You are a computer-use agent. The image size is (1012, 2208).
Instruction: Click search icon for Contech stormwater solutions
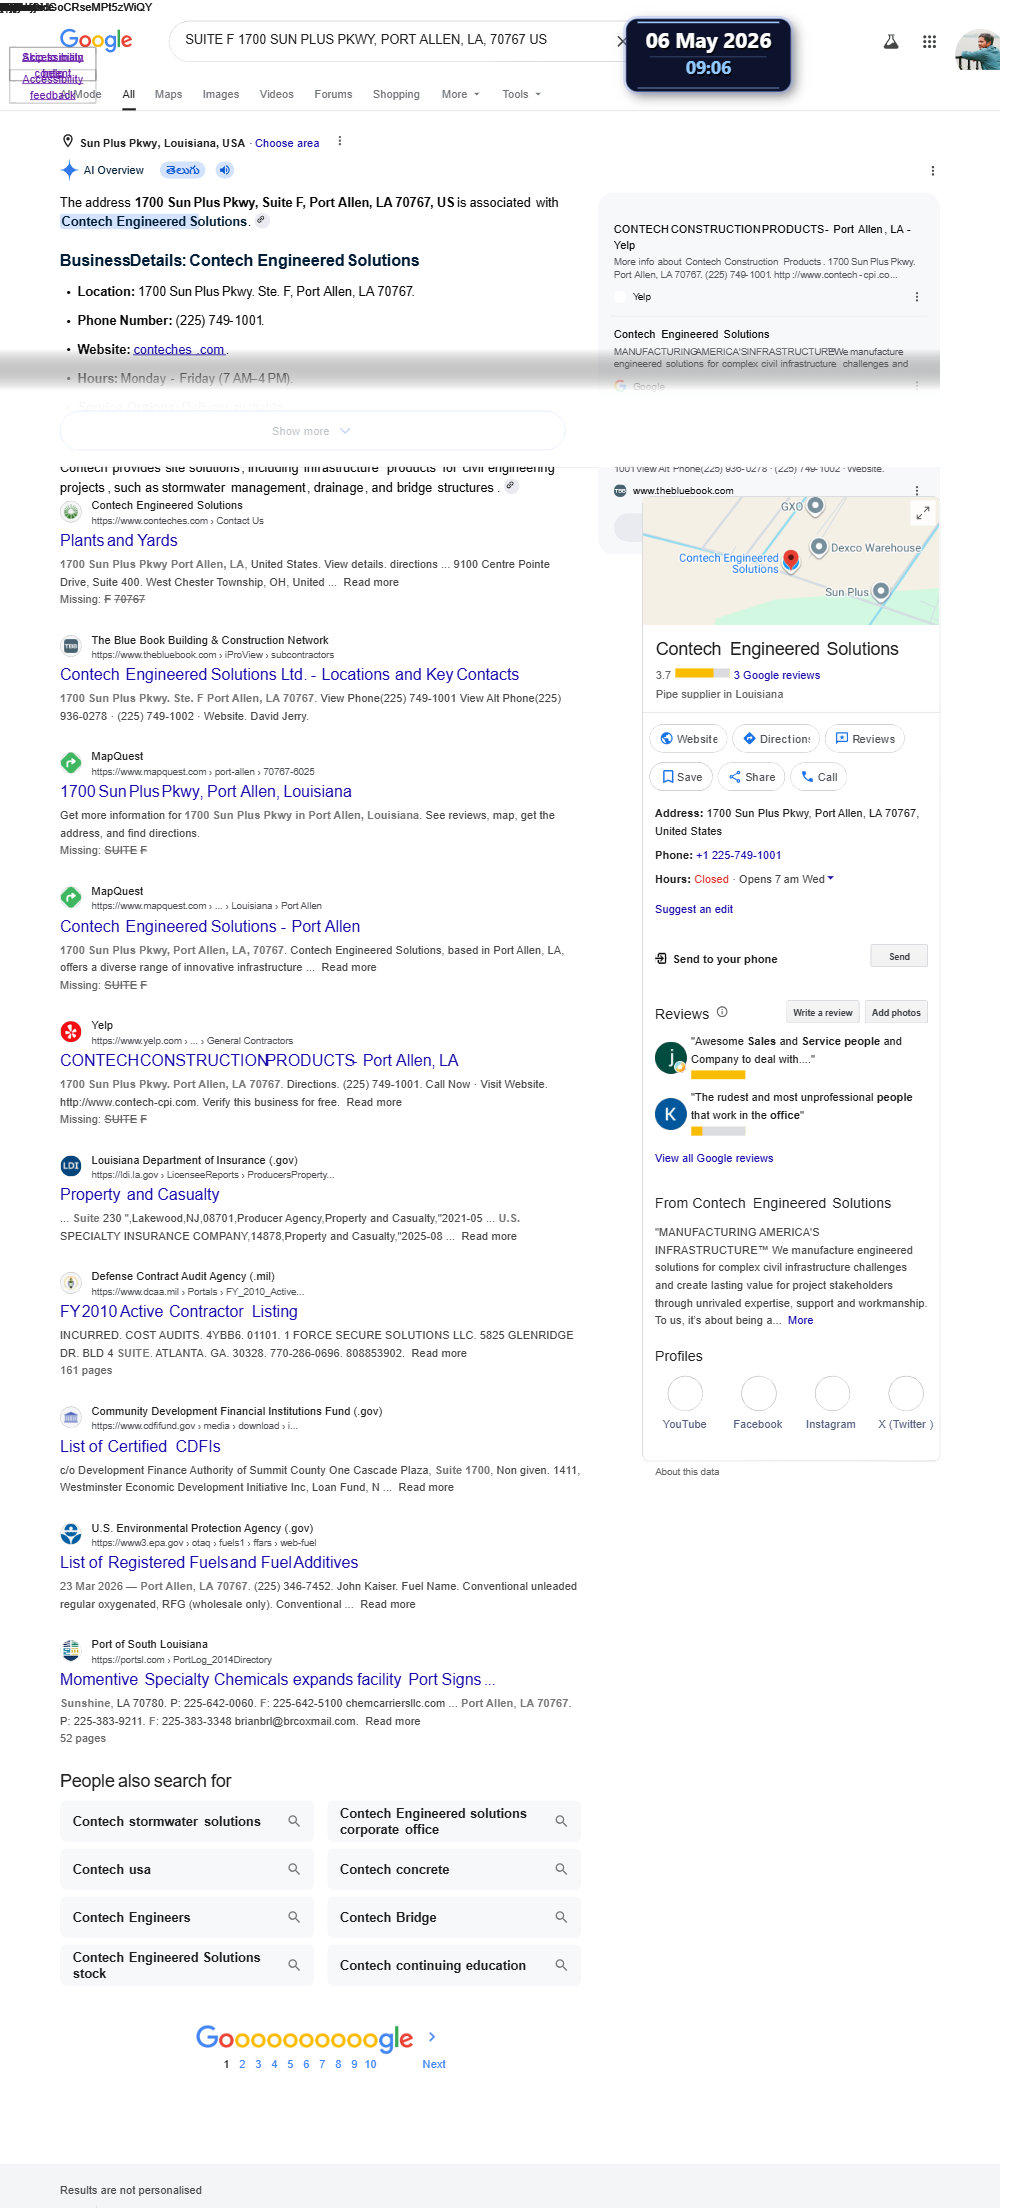[294, 1821]
